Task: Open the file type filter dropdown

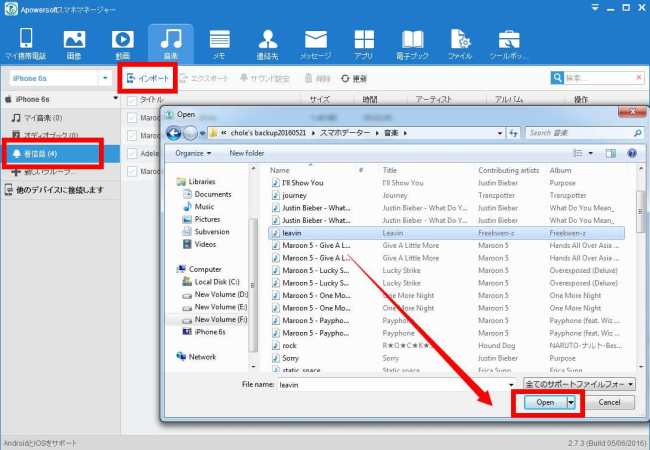Action: [x=579, y=385]
